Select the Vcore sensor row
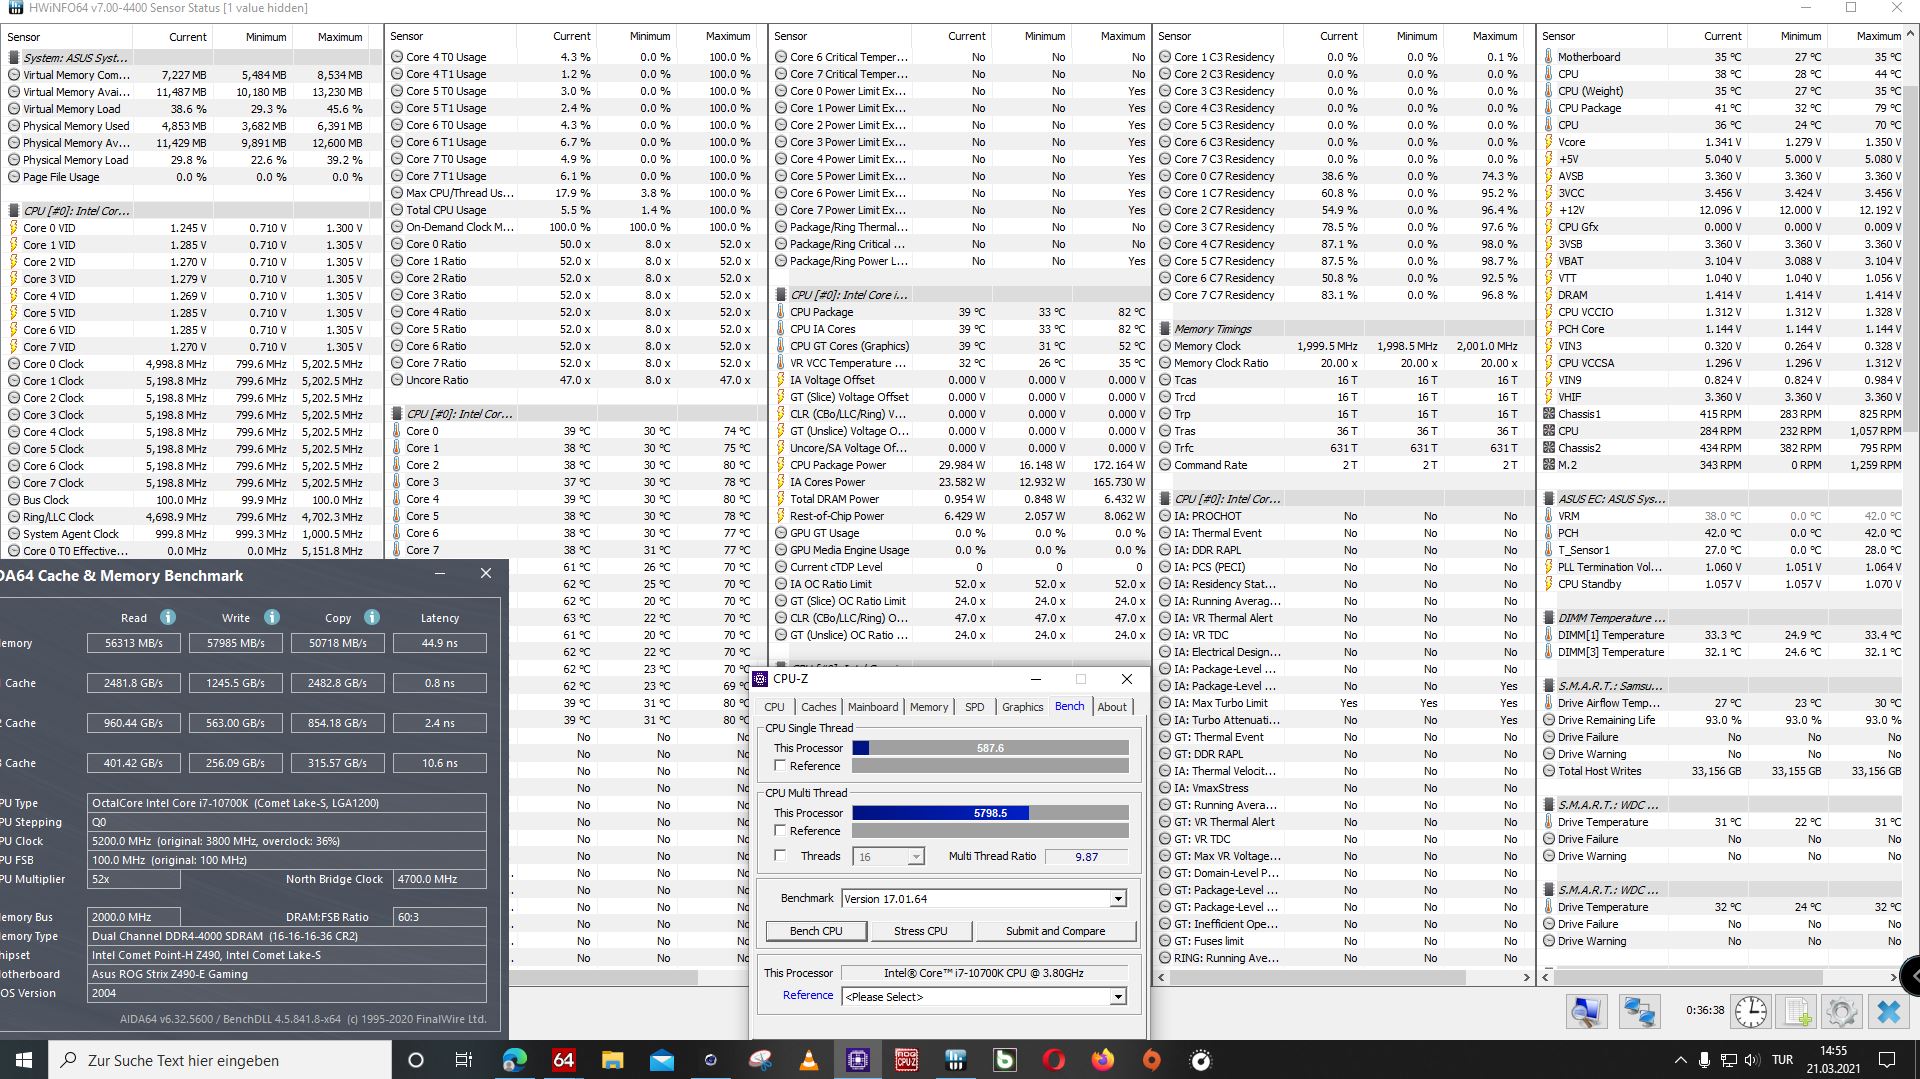Viewport: 1920px width, 1079px height. point(1722,142)
